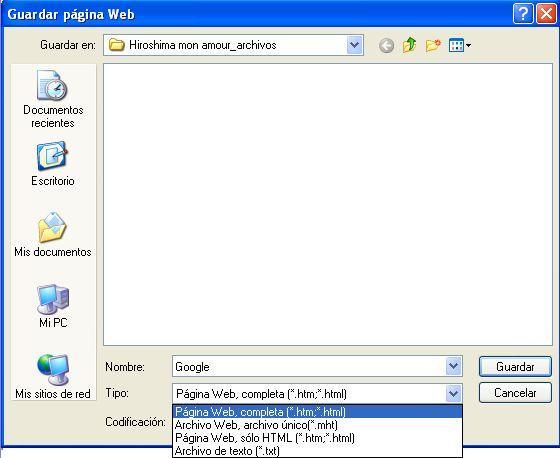Screen dimensions: 560x458
Task: Click into the Nombre field containing Google
Action: (x=309, y=366)
